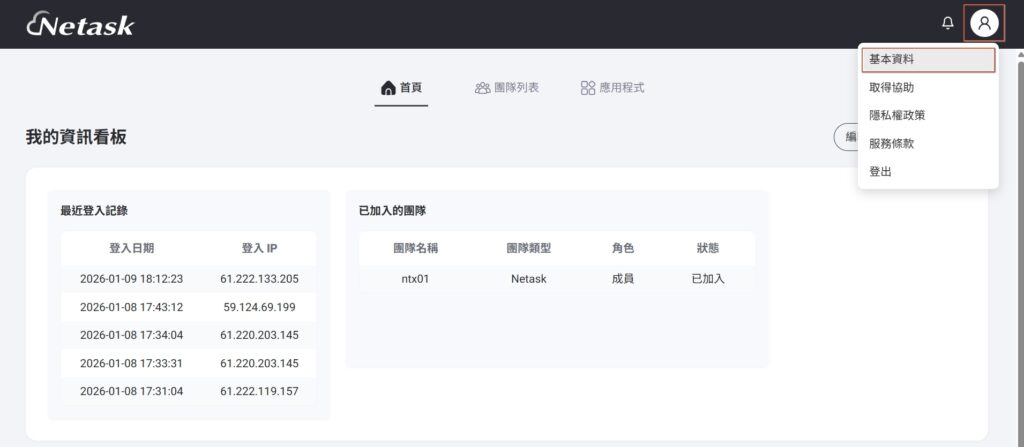
Task: Select the 2026-01-08 17:43:12 login record
Action: (x=131, y=307)
